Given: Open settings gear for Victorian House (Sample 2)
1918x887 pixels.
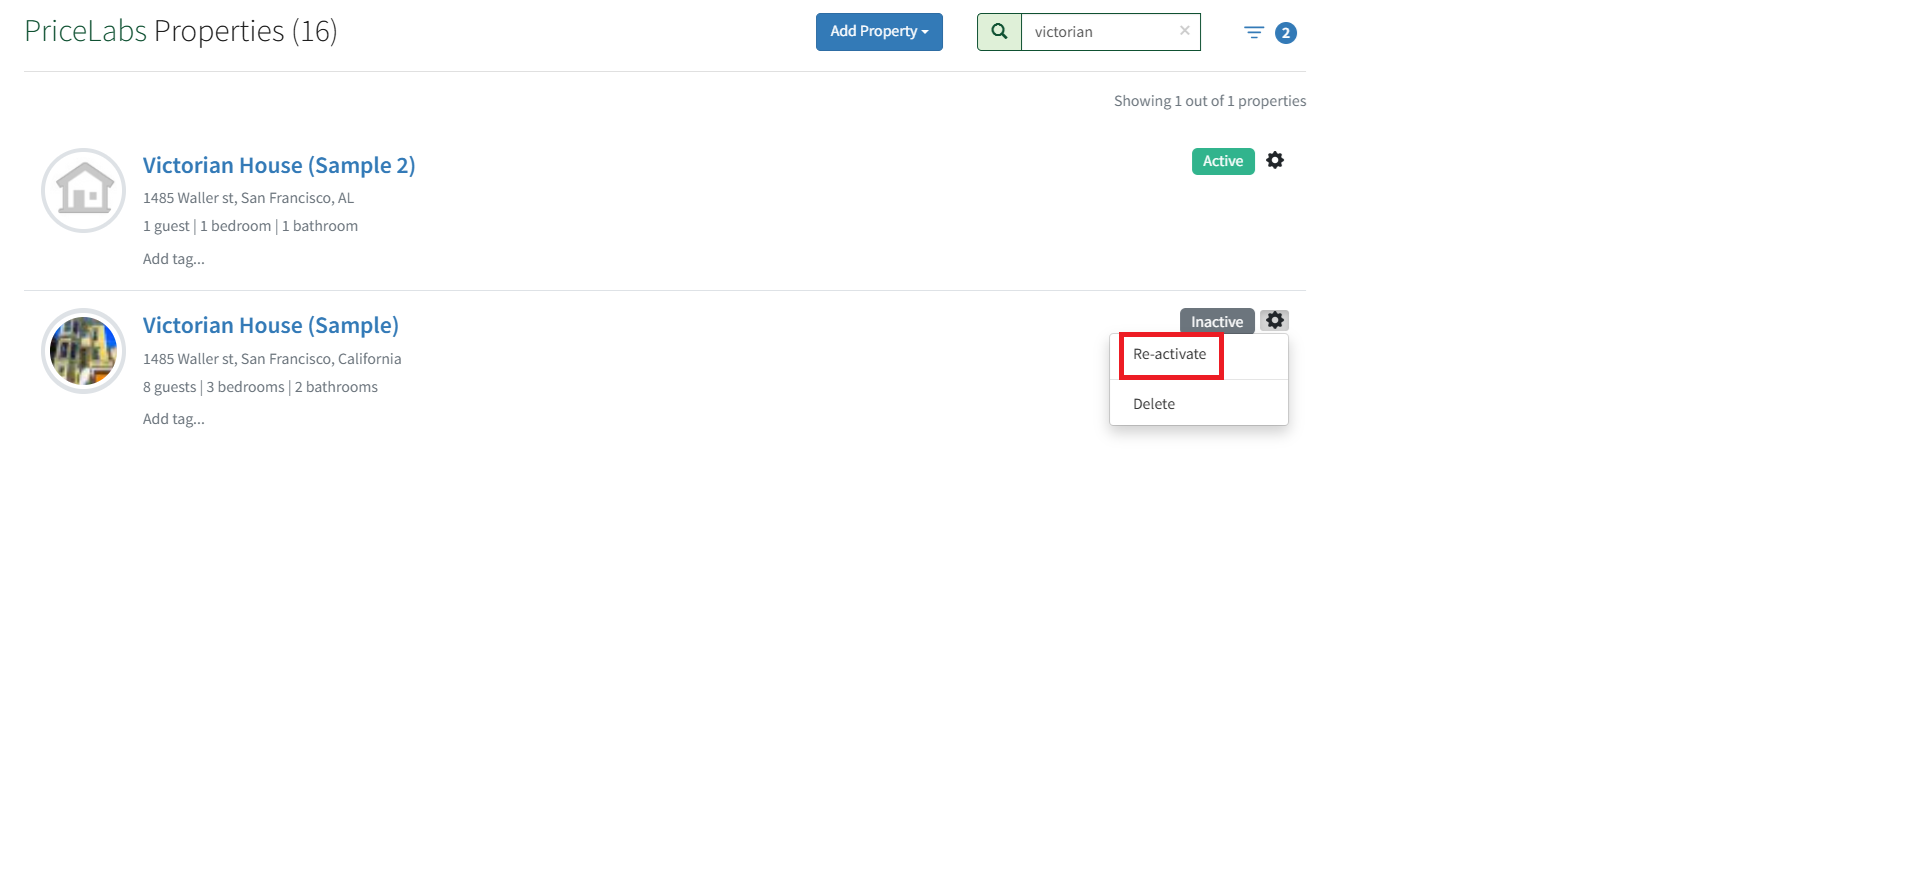Looking at the screenshot, I should pyautogui.click(x=1275, y=160).
